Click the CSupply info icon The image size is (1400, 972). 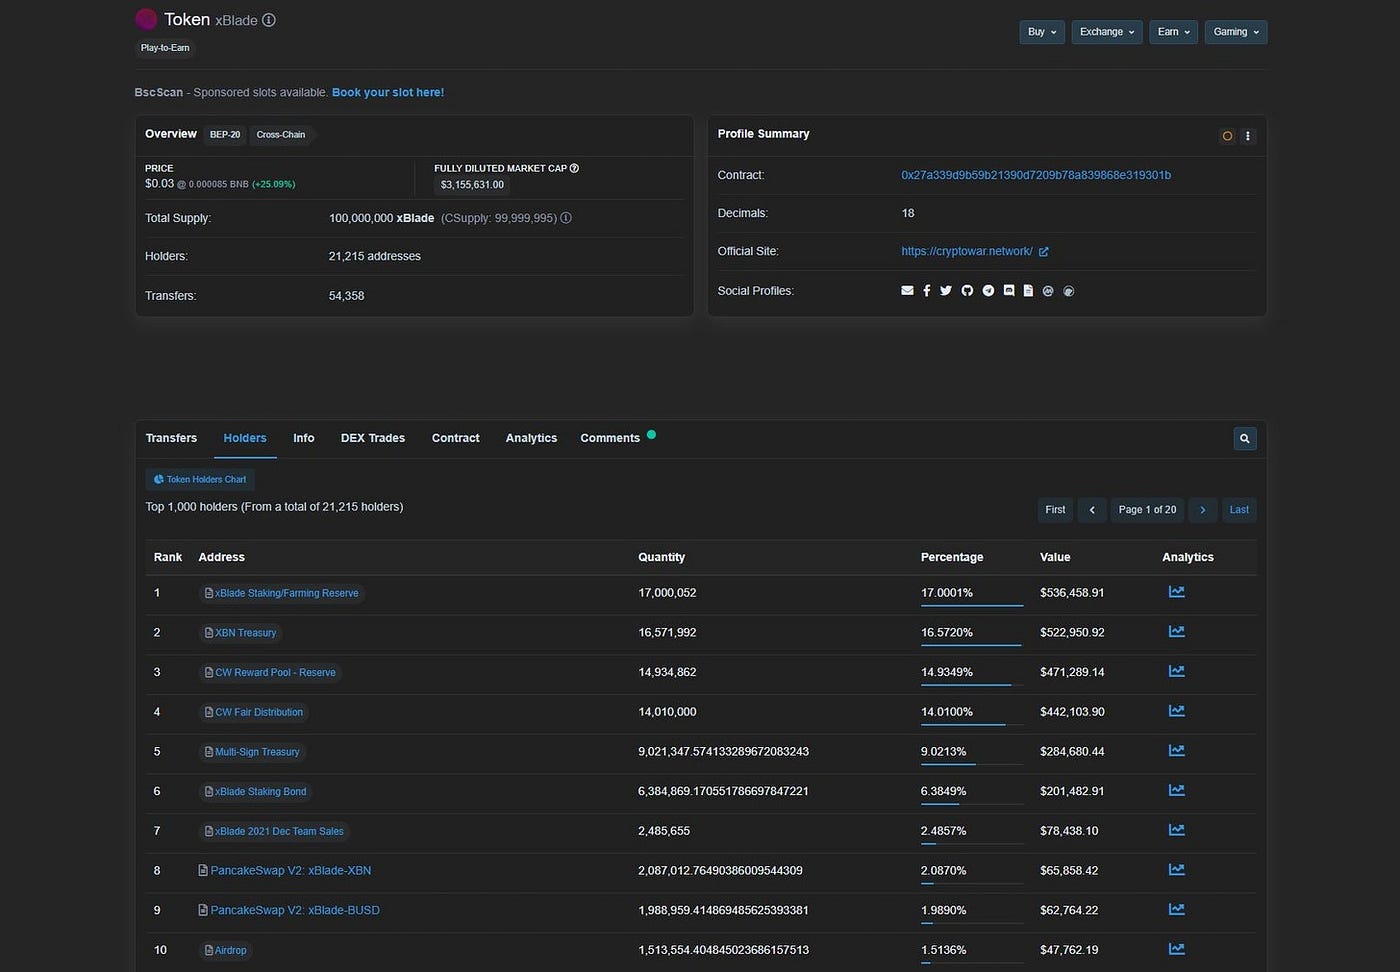(x=566, y=218)
